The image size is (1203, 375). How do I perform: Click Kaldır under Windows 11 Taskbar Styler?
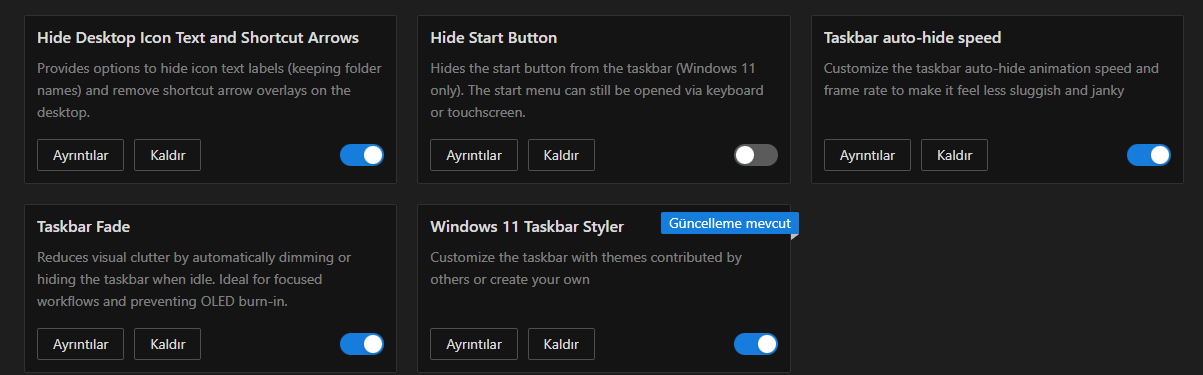click(x=561, y=344)
